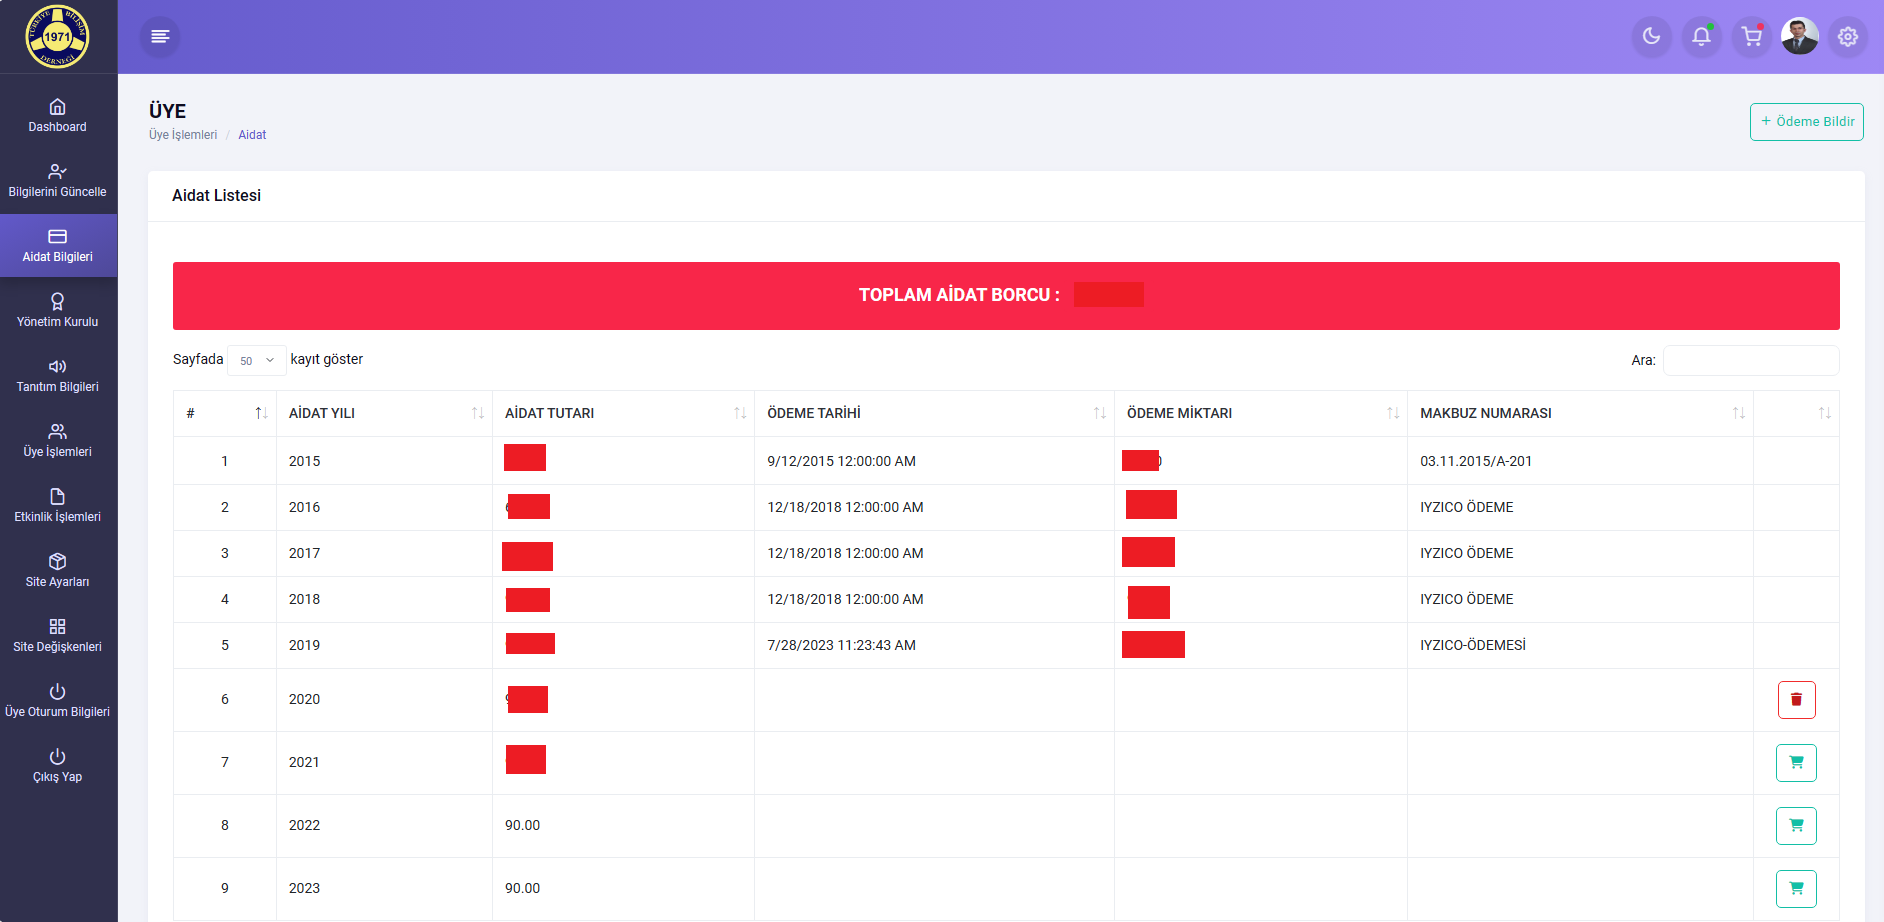Open Üye İşlemleri sidebar item
This screenshot has width=1884, height=922.
(58, 441)
